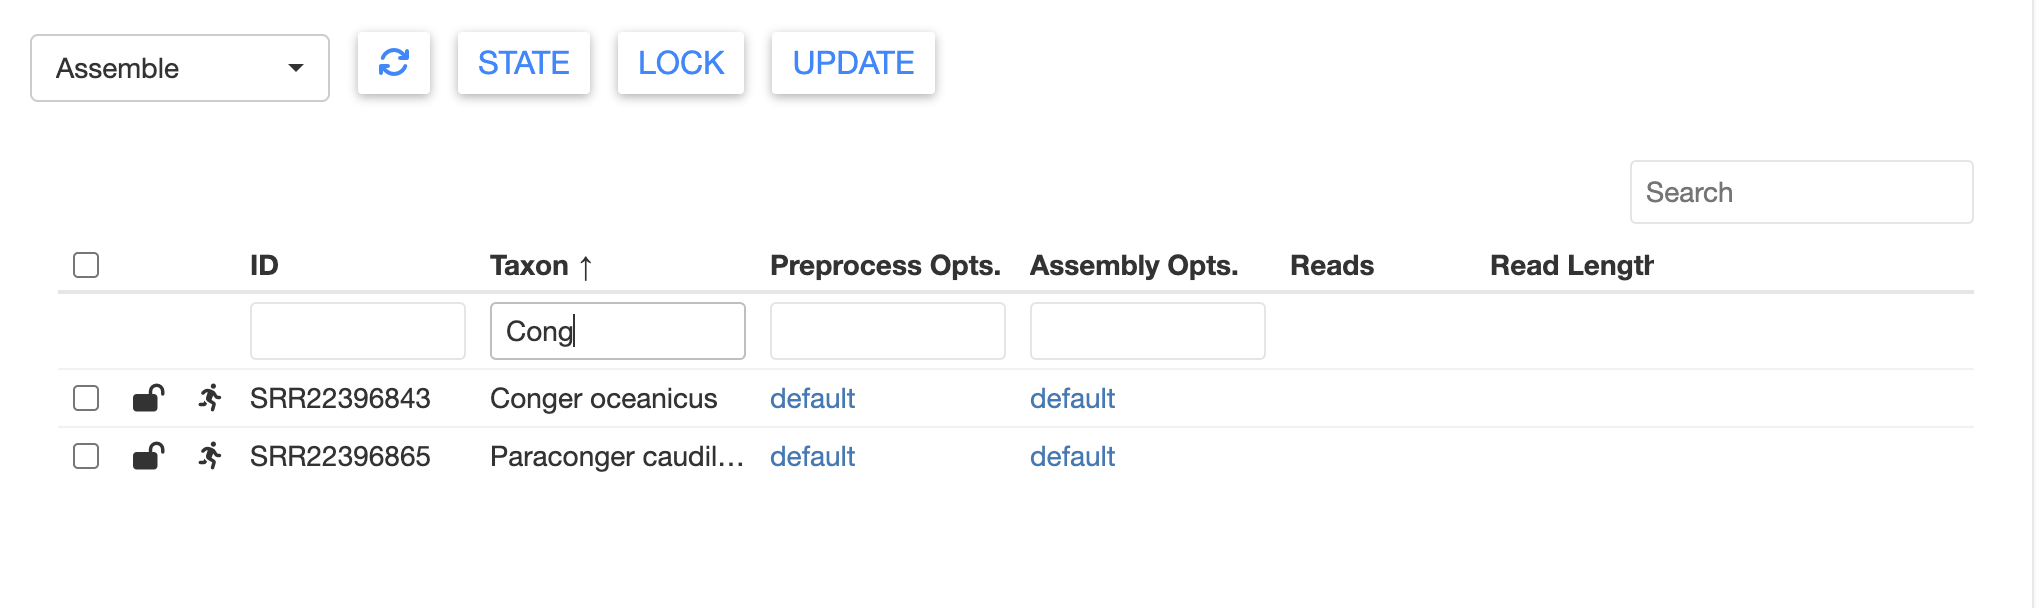This screenshot has width=2036, height=608.
Task: Sort by the Reads column header
Action: [x=1332, y=265]
